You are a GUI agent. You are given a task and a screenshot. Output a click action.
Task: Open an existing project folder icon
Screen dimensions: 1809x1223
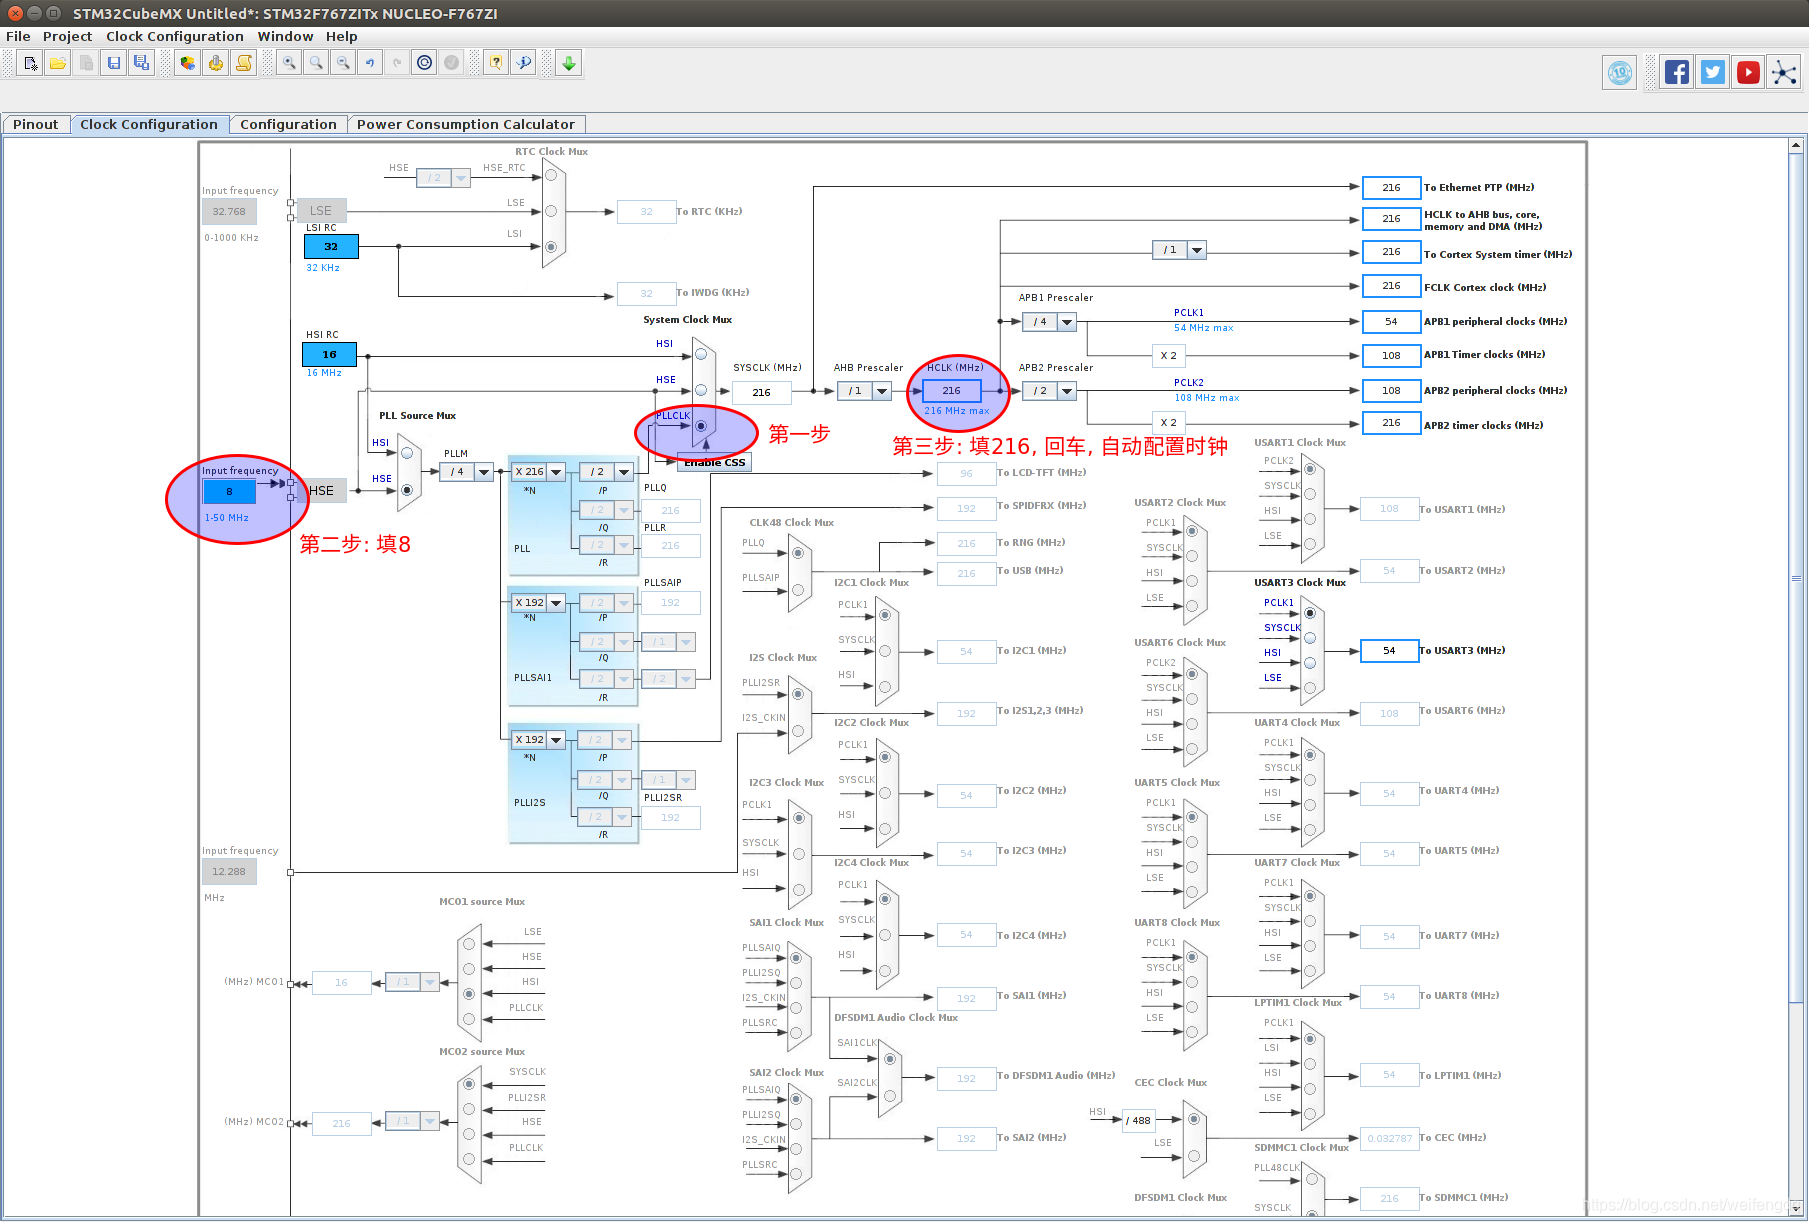click(x=58, y=63)
